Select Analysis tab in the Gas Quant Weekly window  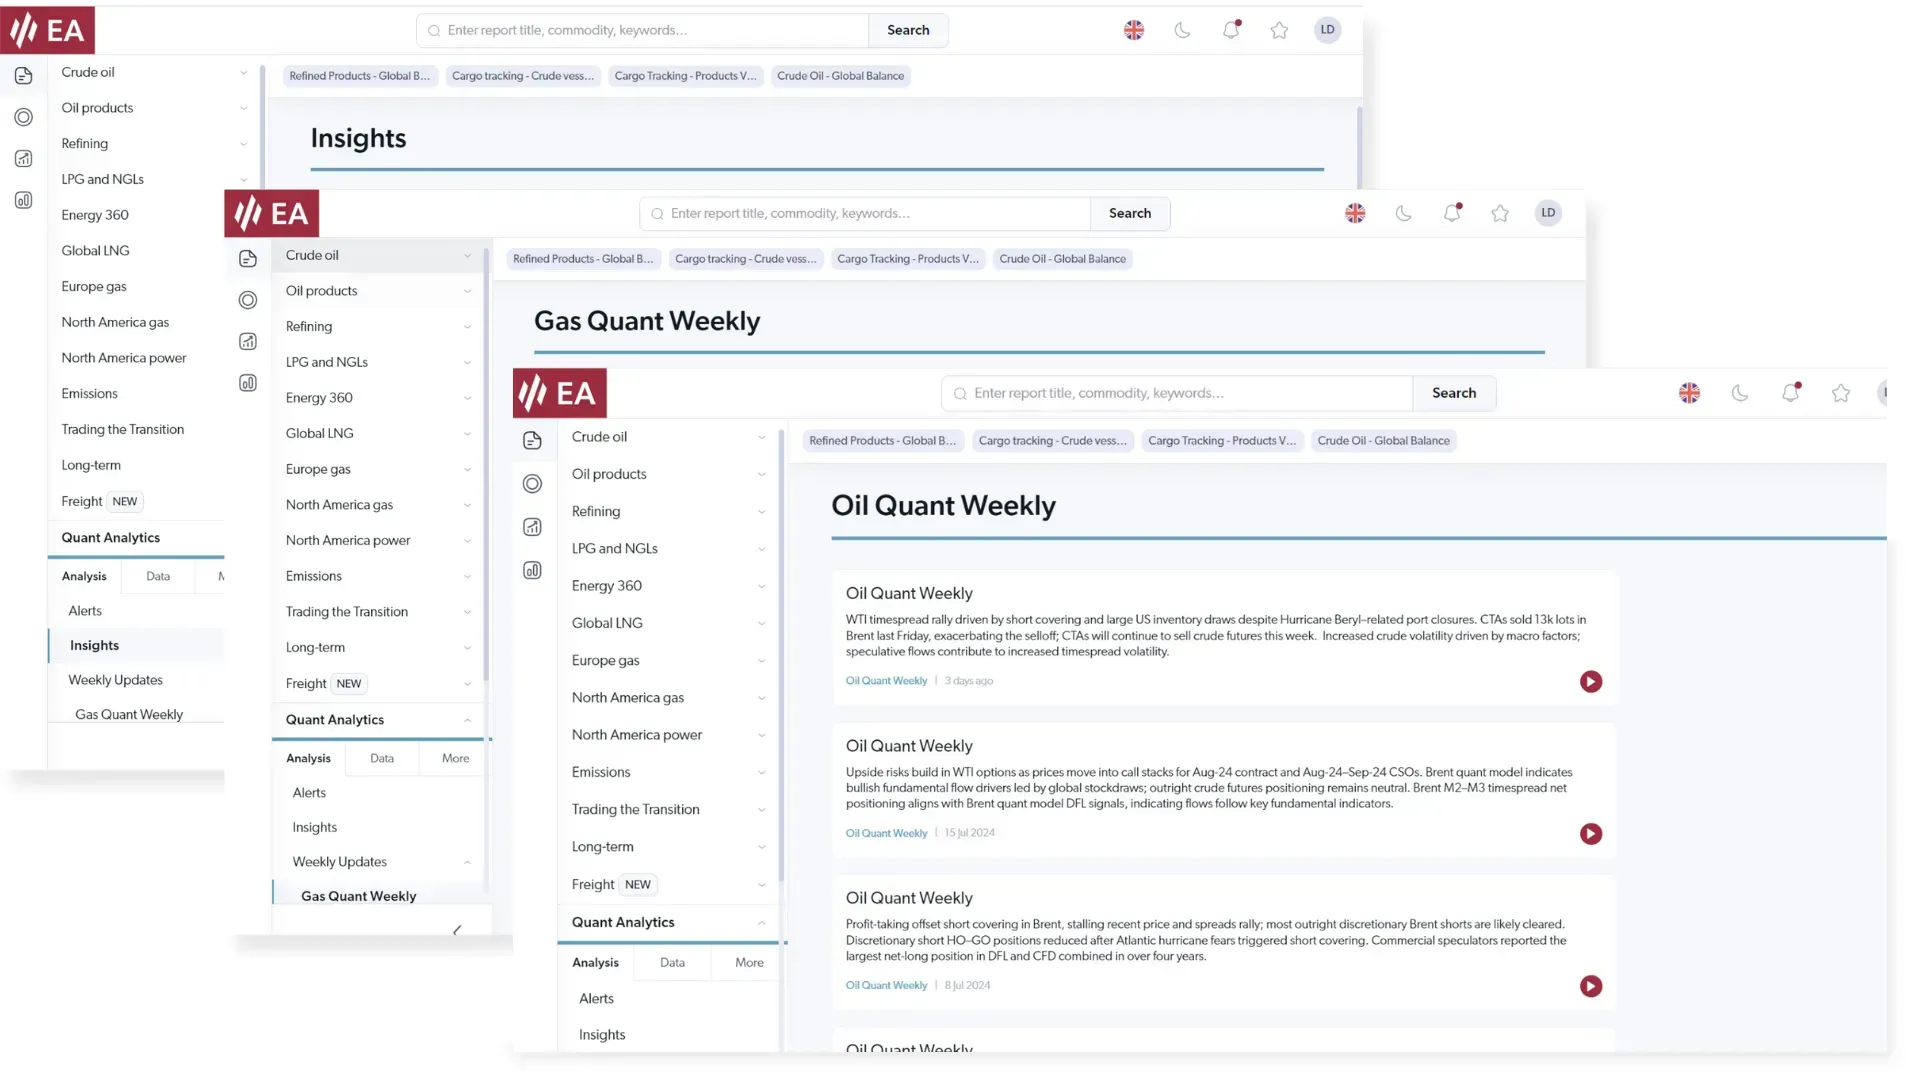(x=308, y=758)
